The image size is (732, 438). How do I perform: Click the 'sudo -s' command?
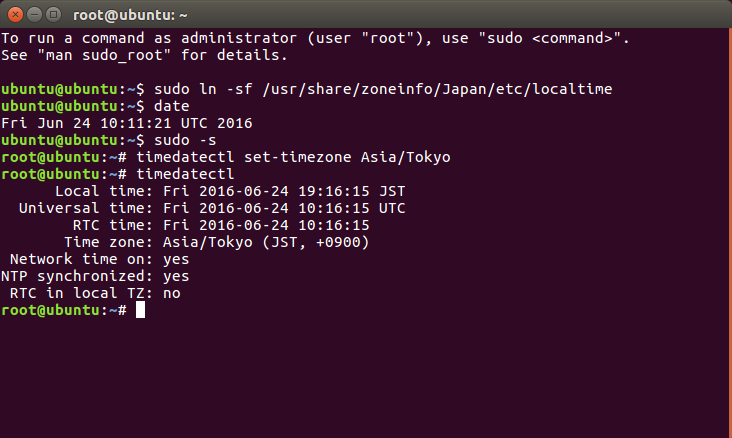point(185,140)
